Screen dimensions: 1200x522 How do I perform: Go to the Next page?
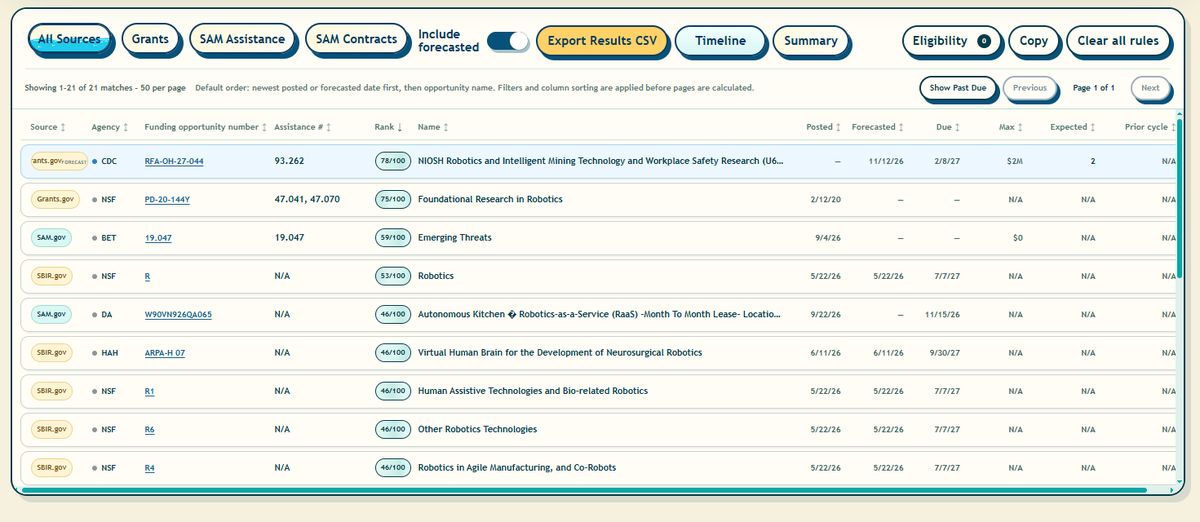click(x=1150, y=88)
